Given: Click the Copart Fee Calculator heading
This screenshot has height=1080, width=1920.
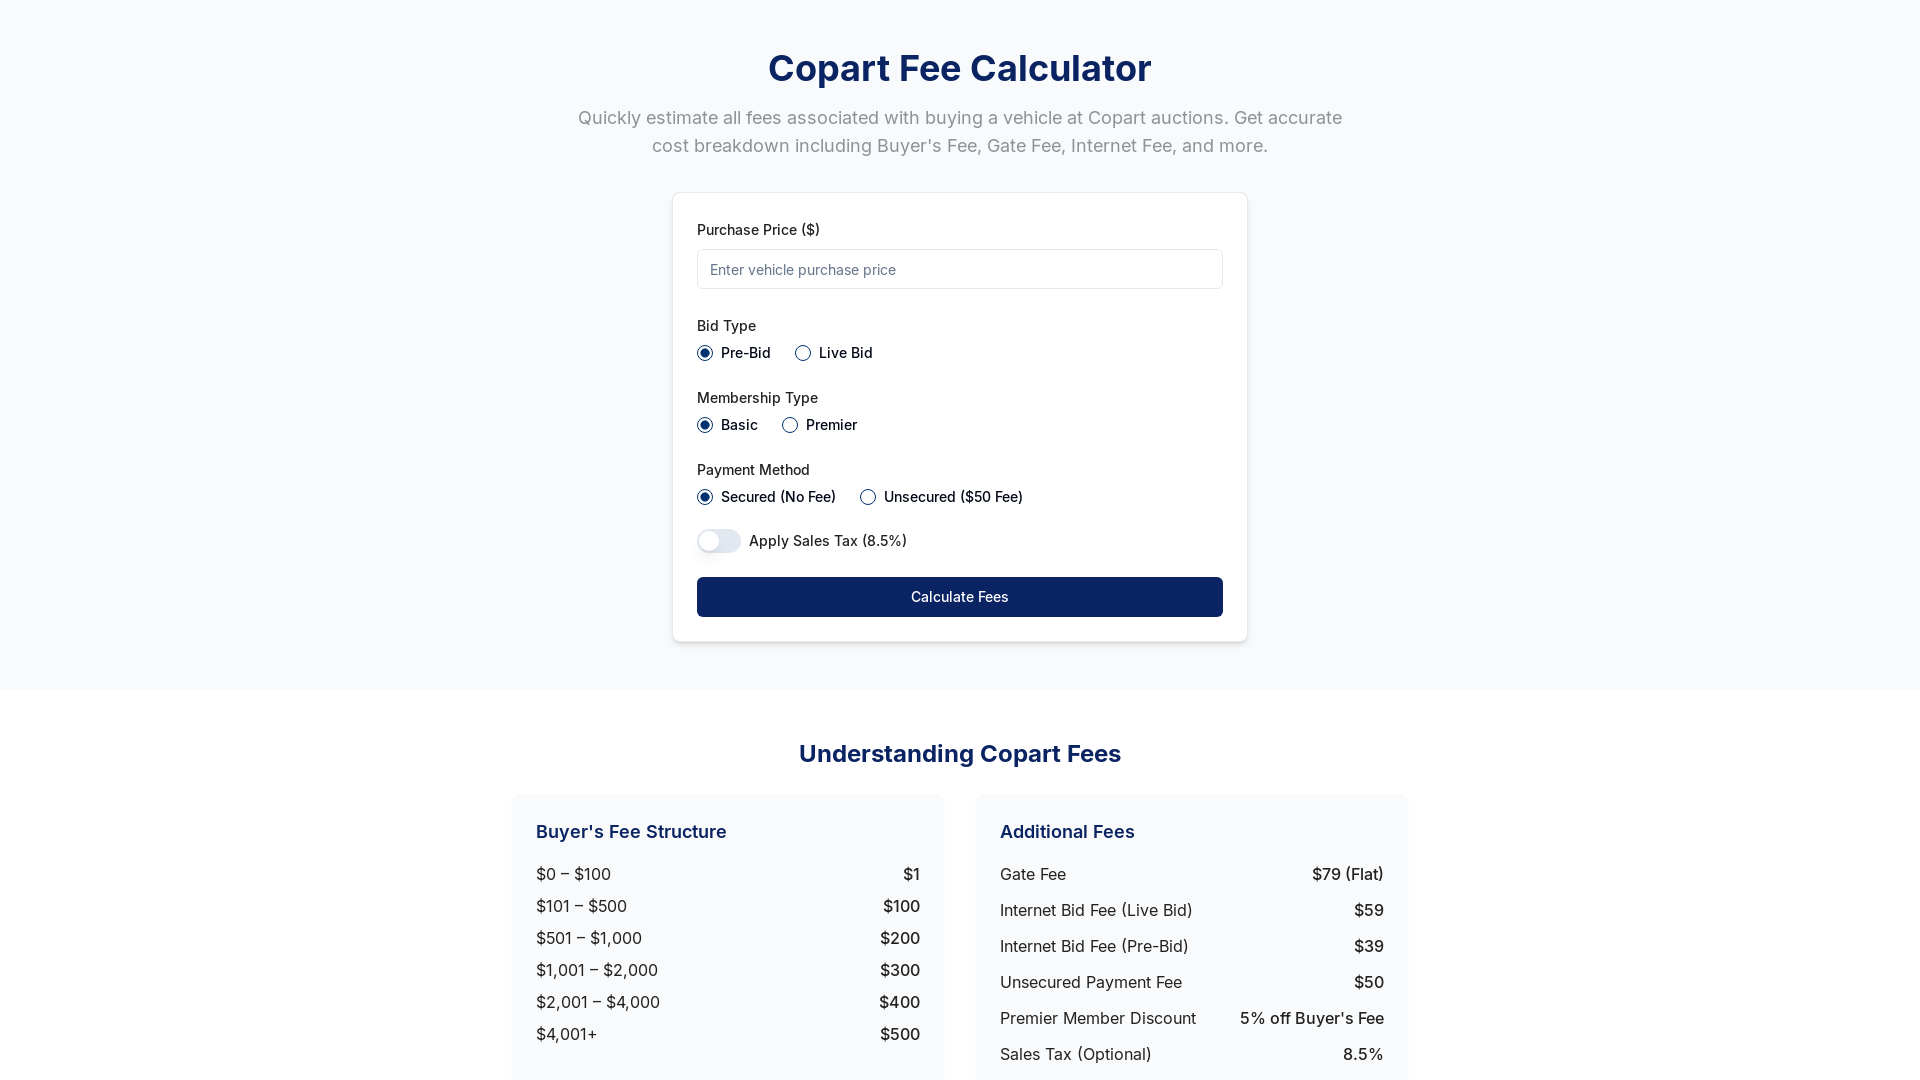Looking at the screenshot, I should (x=959, y=68).
